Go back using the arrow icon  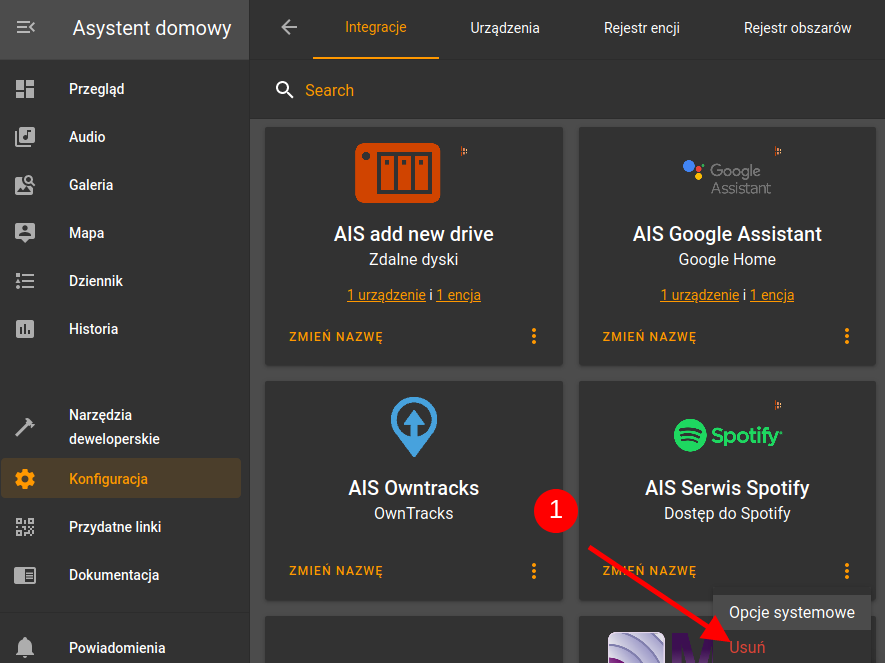pyautogui.click(x=289, y=27)
